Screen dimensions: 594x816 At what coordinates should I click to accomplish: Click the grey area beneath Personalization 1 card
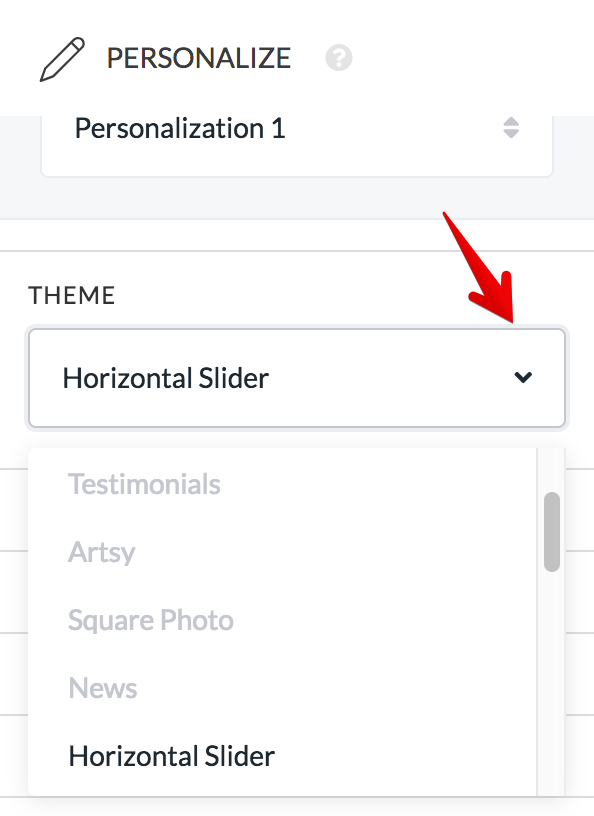tap(297, 199)
